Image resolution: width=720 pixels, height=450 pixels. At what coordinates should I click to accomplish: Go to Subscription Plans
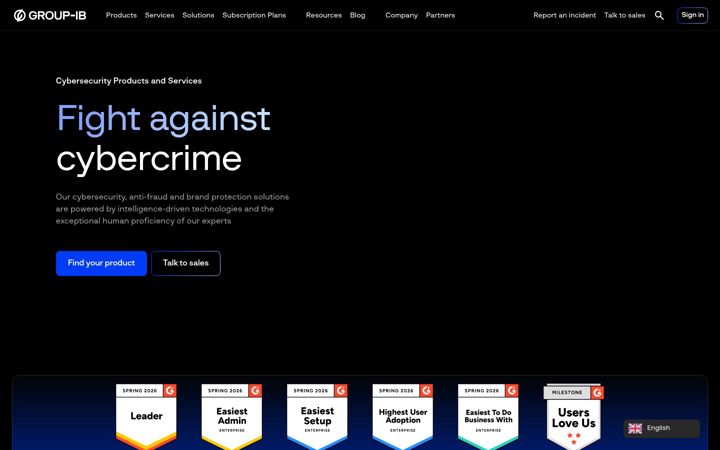click(x=254, y=15)
